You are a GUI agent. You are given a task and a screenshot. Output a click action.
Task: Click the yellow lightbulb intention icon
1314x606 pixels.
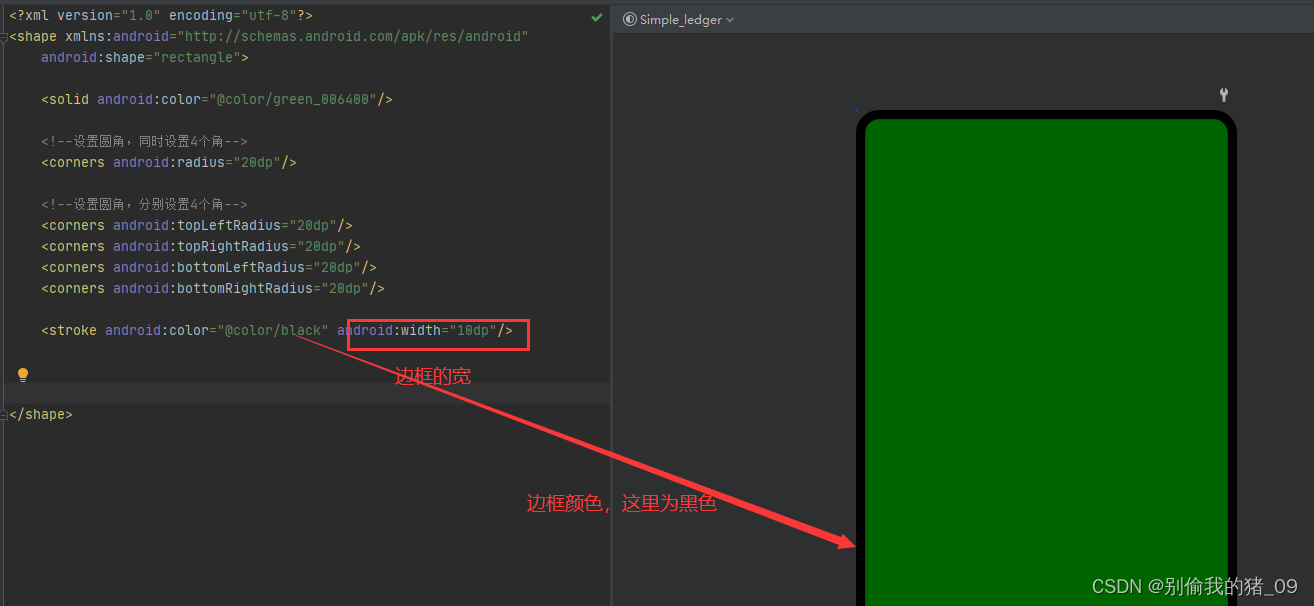pos(23,375)
